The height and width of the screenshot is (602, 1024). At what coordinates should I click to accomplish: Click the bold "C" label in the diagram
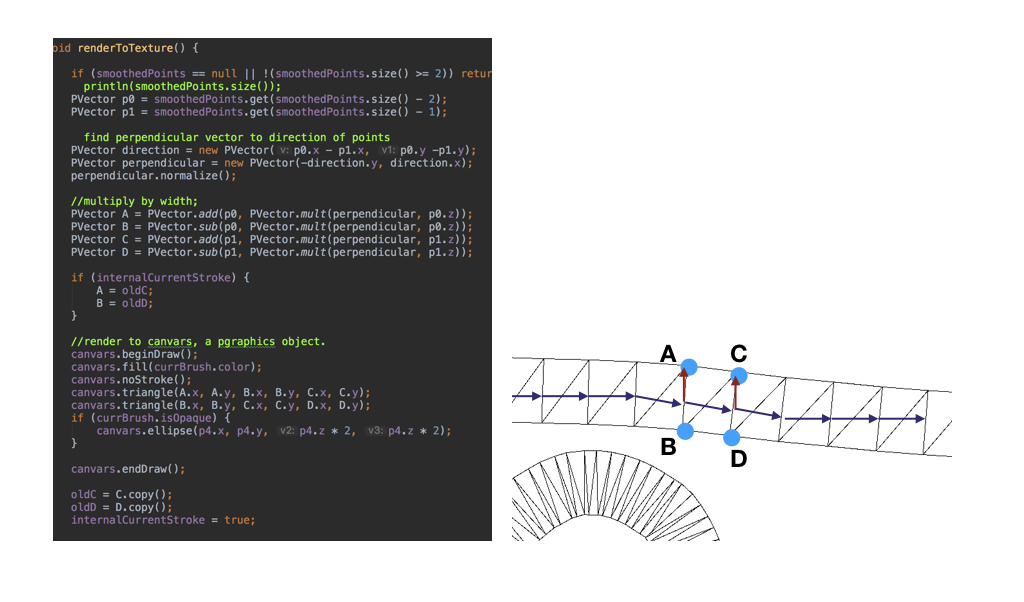coord(739,354)
